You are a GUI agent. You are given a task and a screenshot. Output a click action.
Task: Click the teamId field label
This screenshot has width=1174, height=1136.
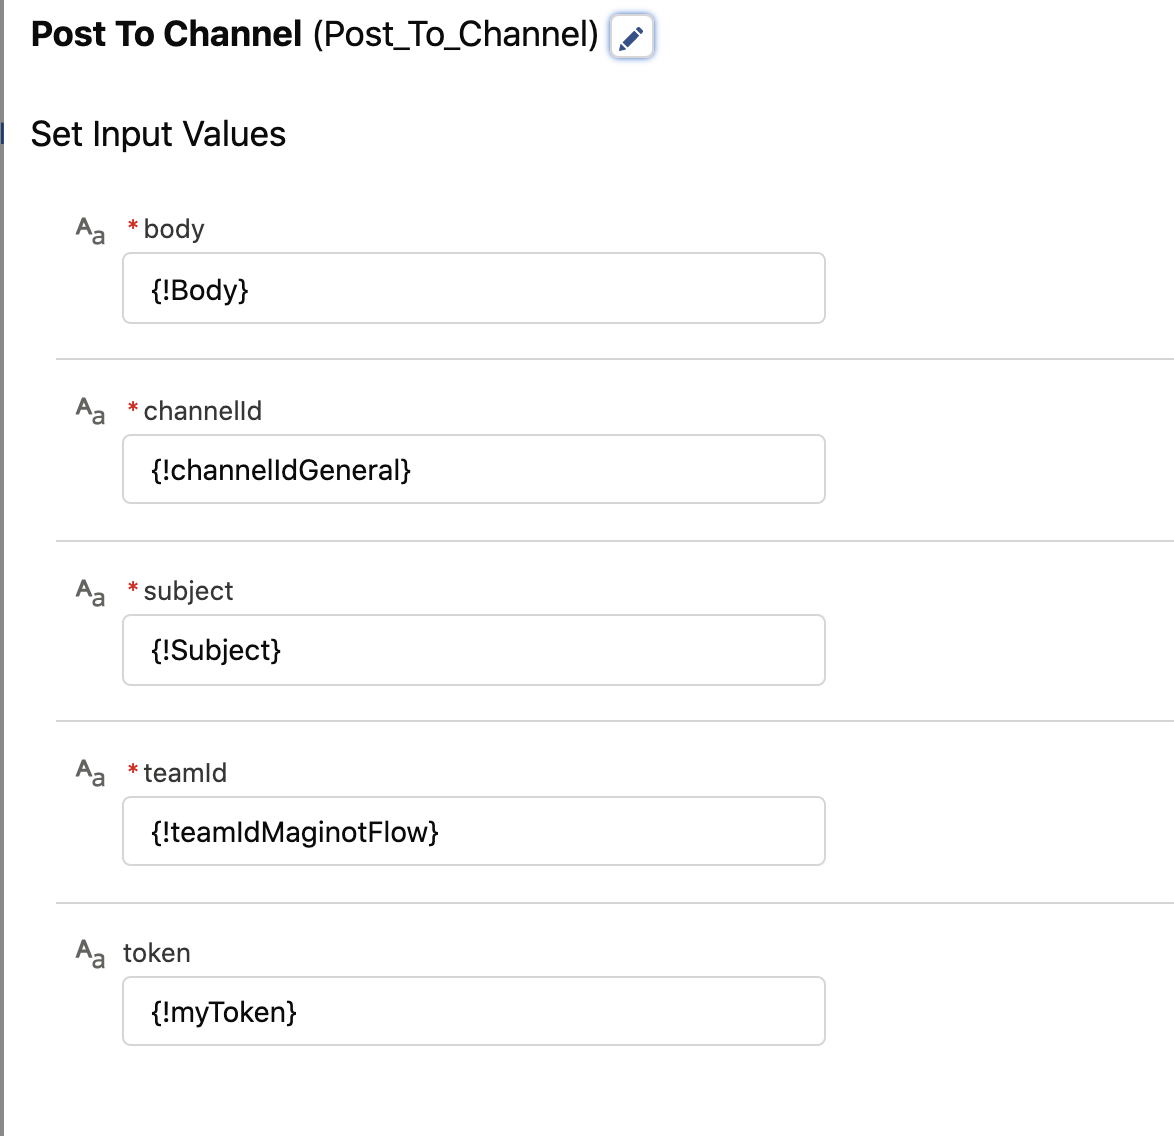[x=185, y=773]
